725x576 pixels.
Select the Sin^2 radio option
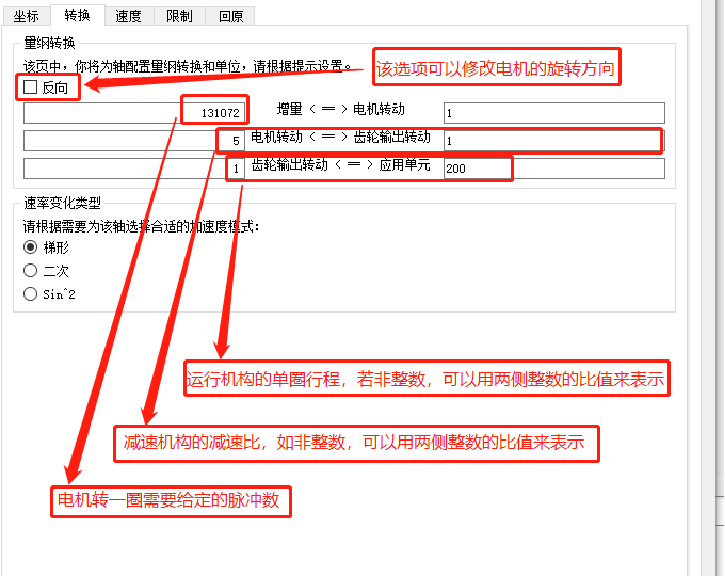(x=30, y=295)
